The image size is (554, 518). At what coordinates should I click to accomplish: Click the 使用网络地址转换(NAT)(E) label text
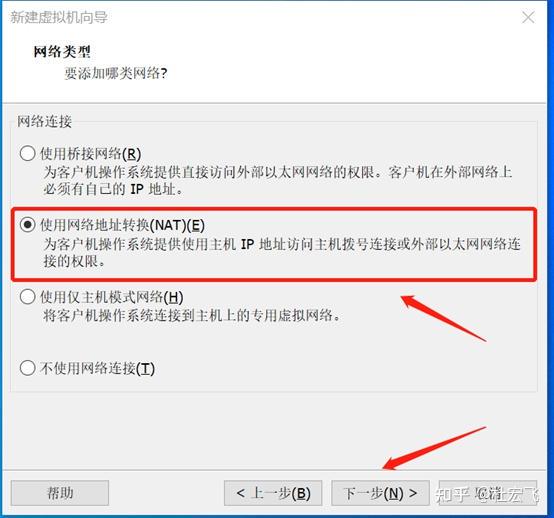[122, 225]
